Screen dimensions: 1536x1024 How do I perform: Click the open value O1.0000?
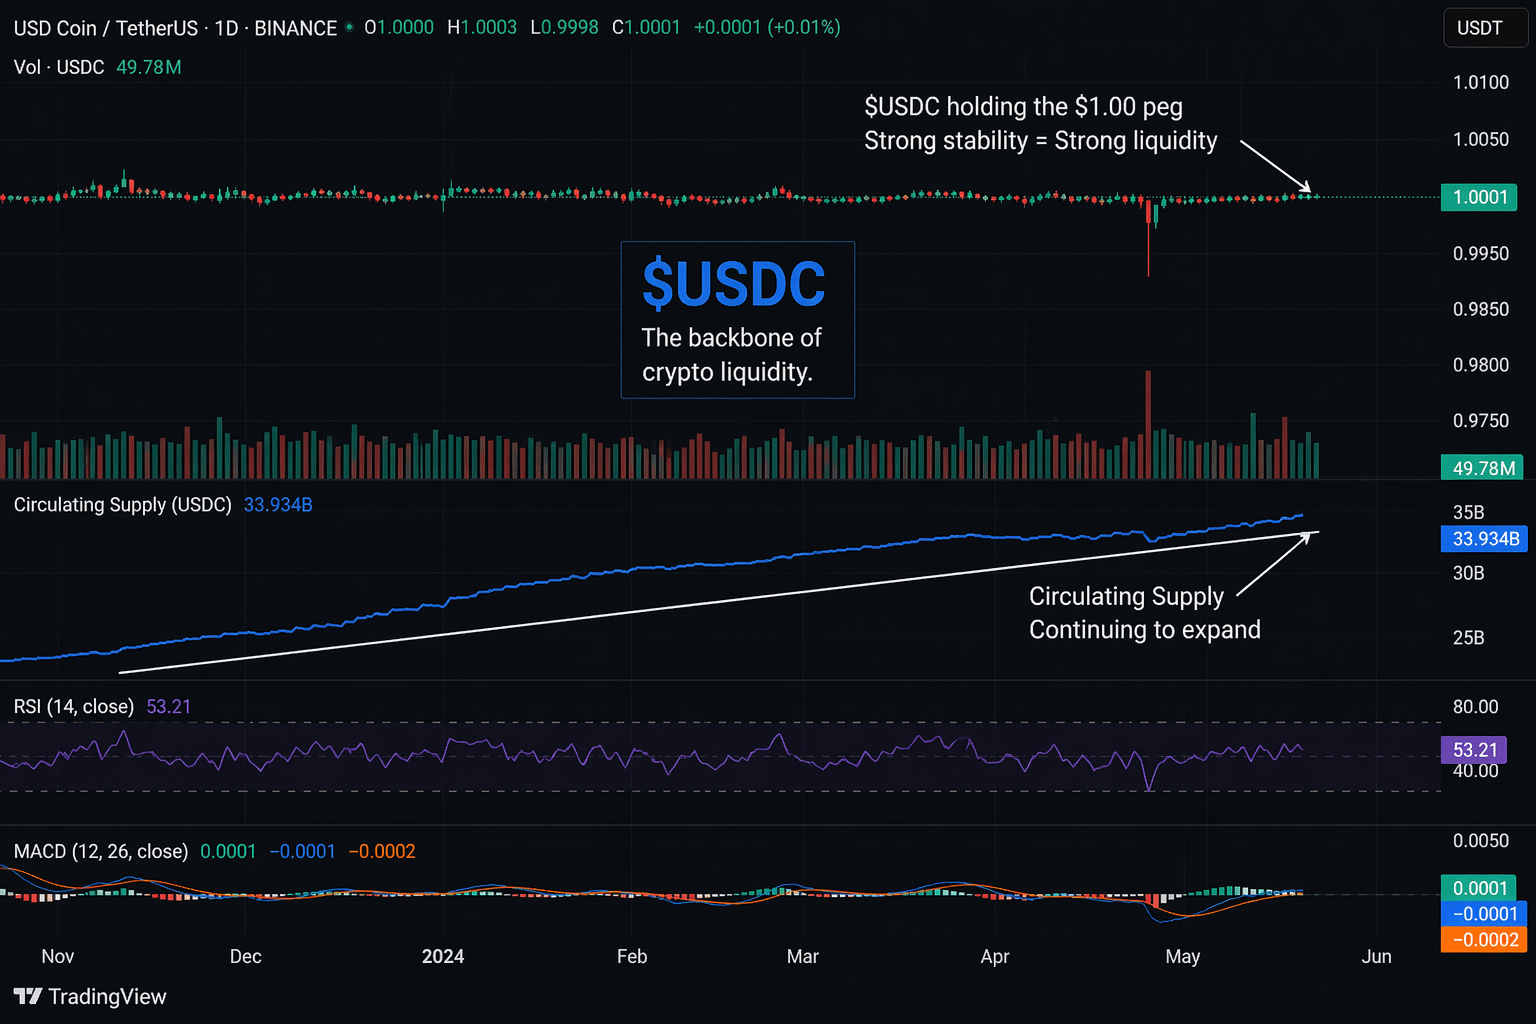399,27
